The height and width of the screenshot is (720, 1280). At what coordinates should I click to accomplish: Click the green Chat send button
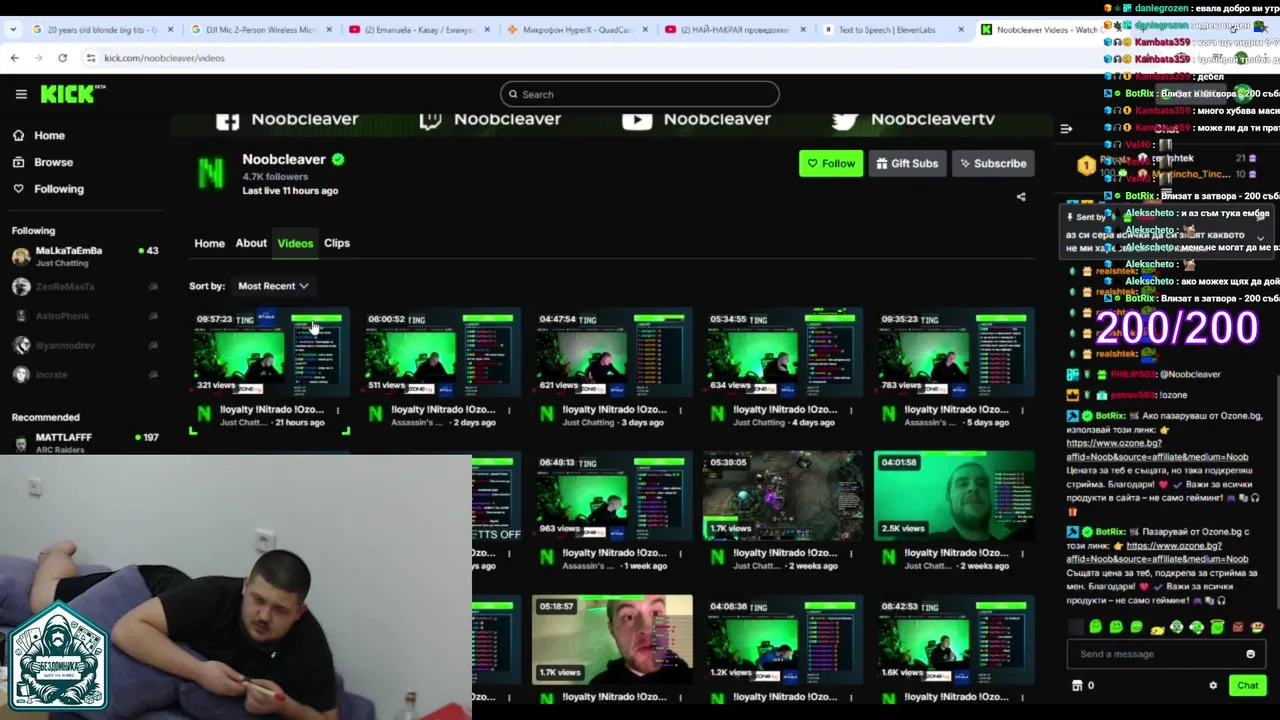[1247, 686]
